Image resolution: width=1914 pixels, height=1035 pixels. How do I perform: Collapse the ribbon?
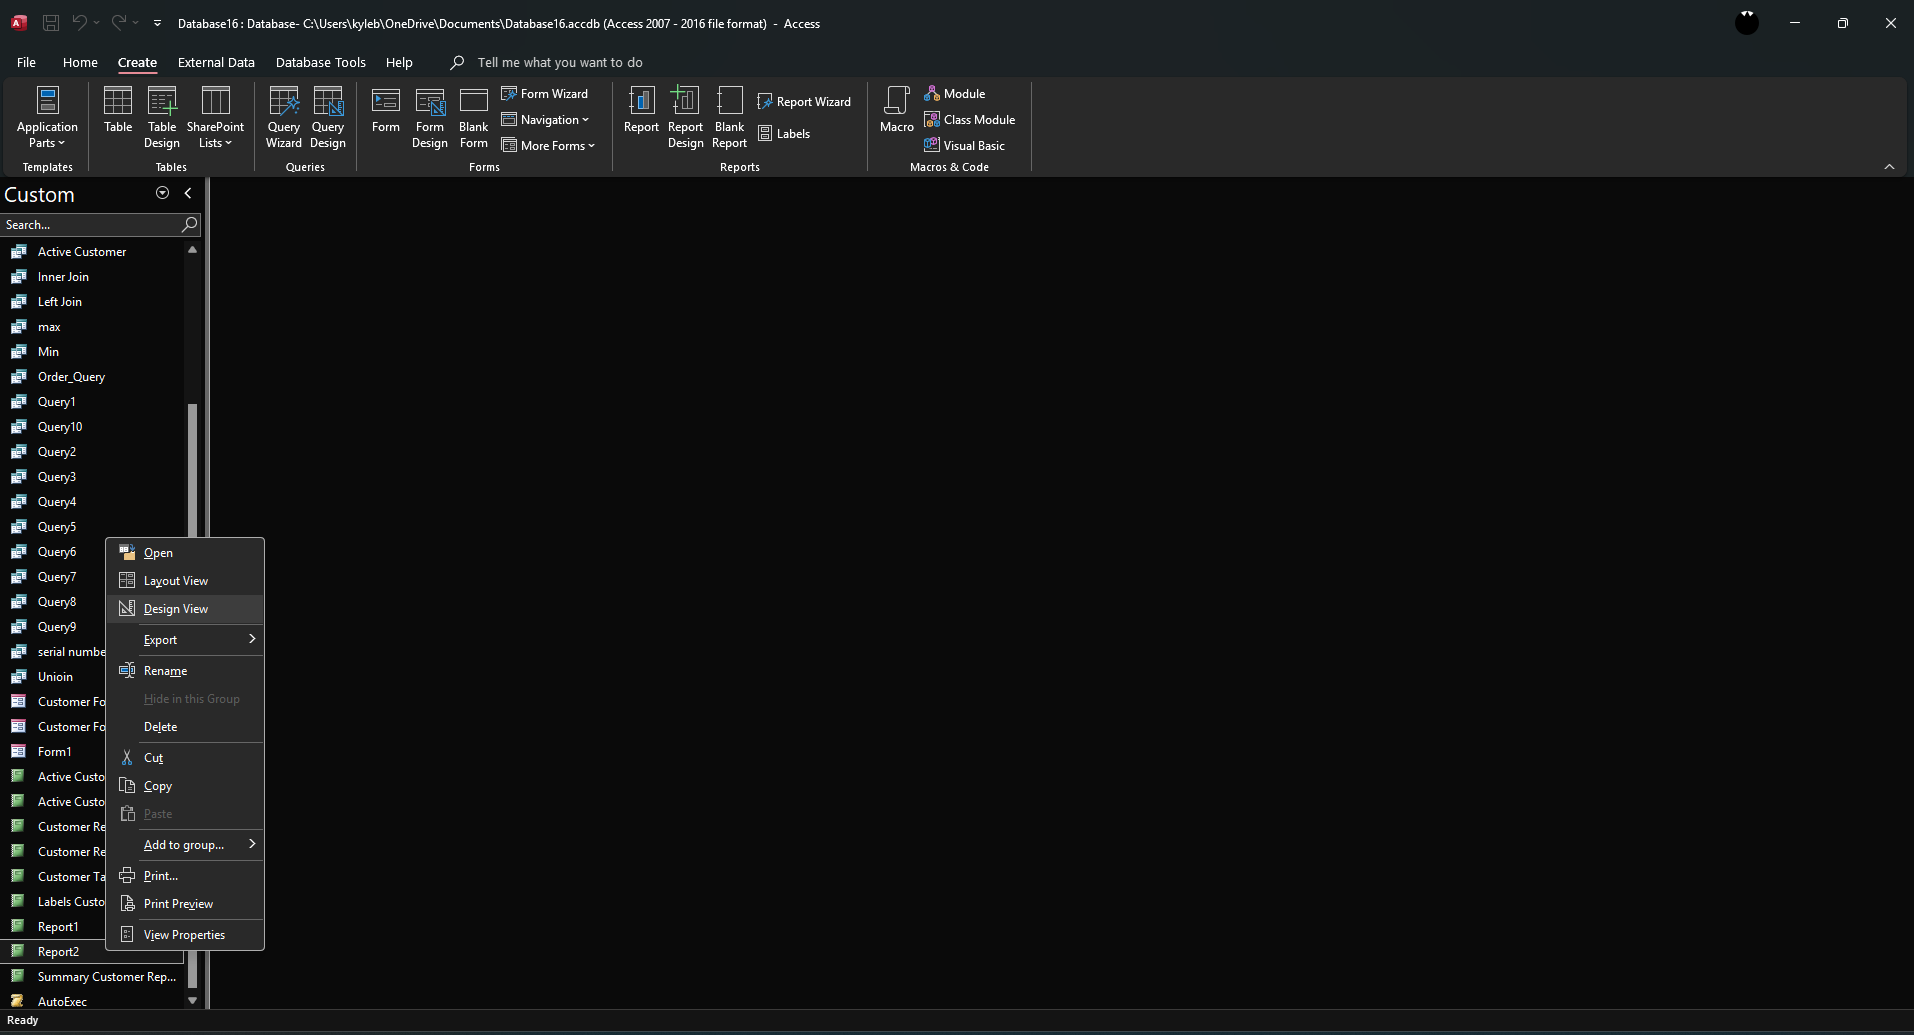[x=1889, y=167]
